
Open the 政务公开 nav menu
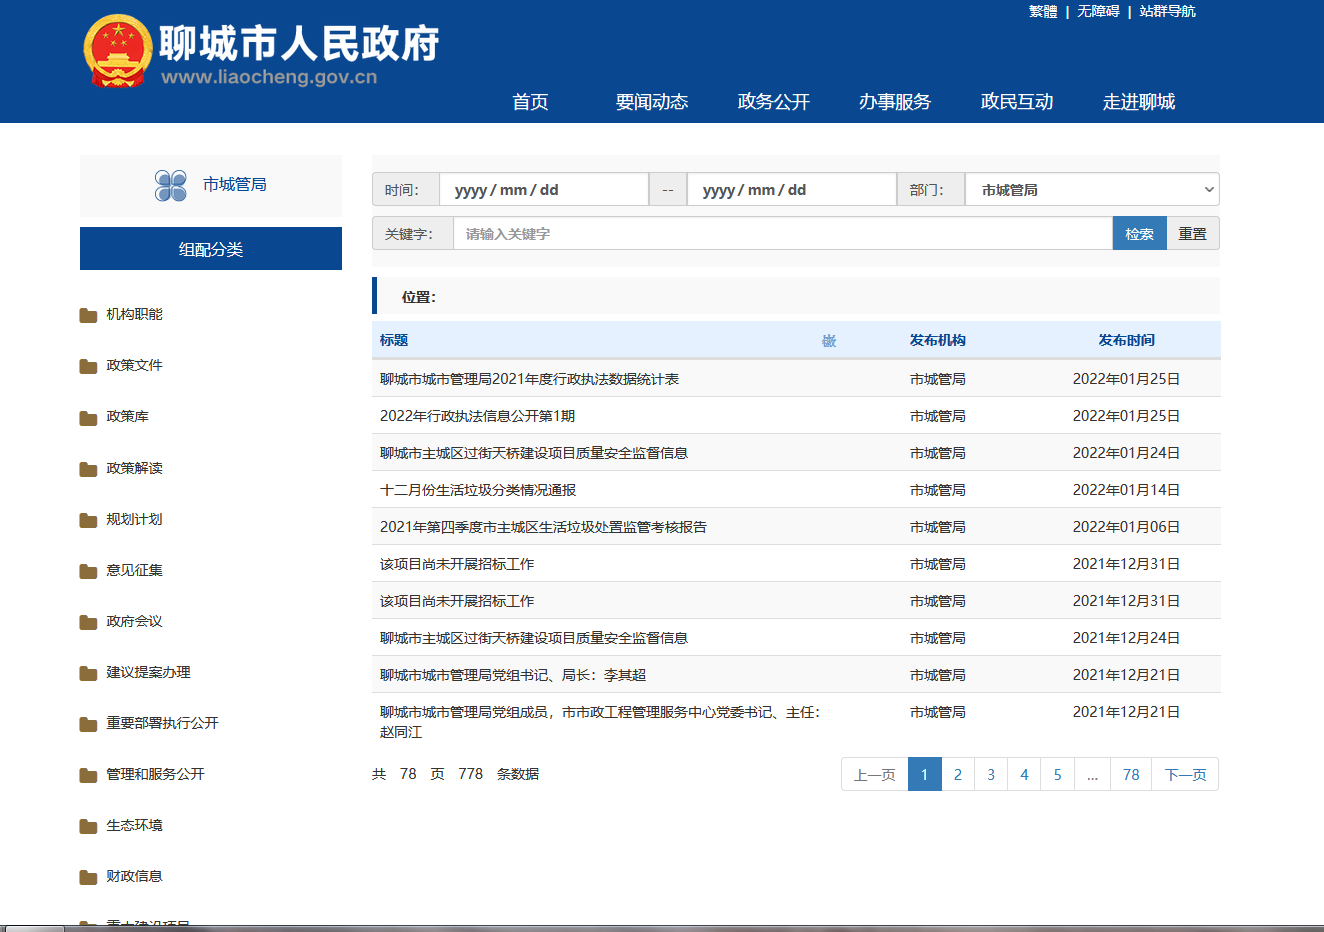tap(774, 102)
